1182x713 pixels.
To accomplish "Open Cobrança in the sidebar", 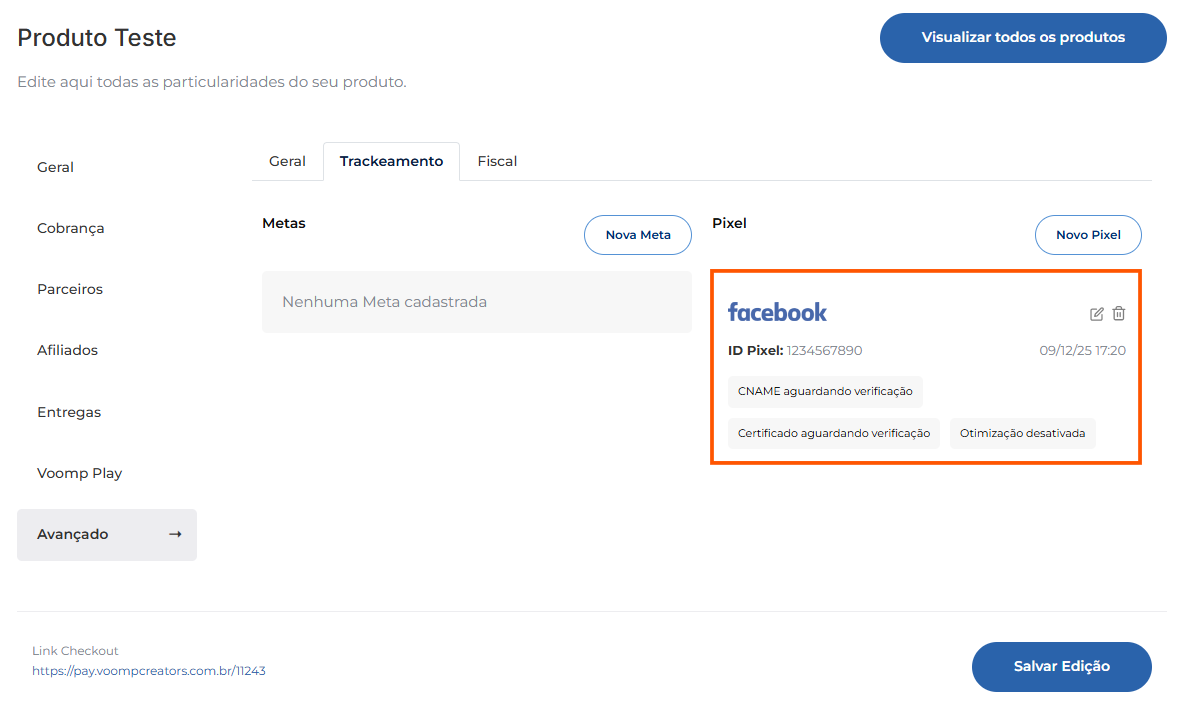I will (x=71, y=228).
